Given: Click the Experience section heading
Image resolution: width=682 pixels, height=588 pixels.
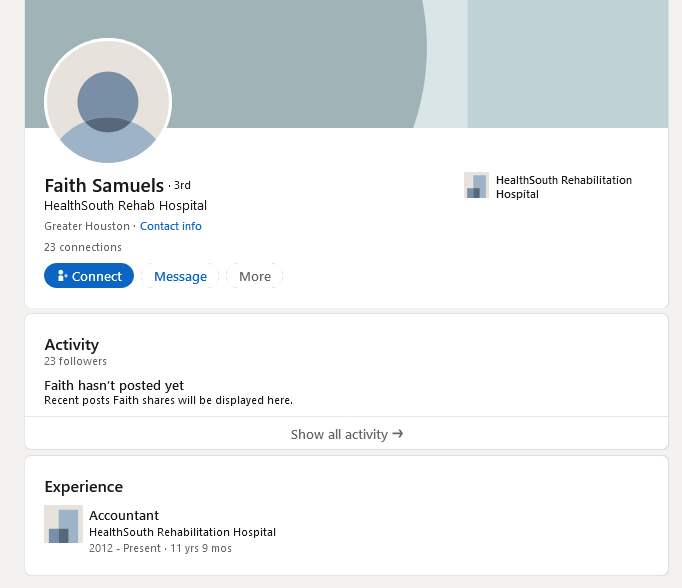Looking at the screenshot, I should tap(84, 487).
